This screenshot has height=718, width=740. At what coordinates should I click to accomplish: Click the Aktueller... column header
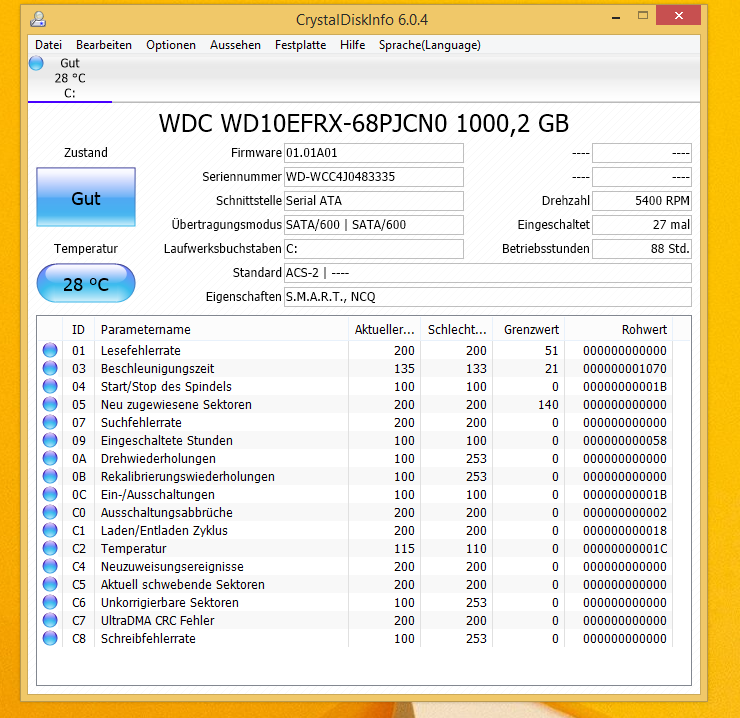click(x=385, y=329)
